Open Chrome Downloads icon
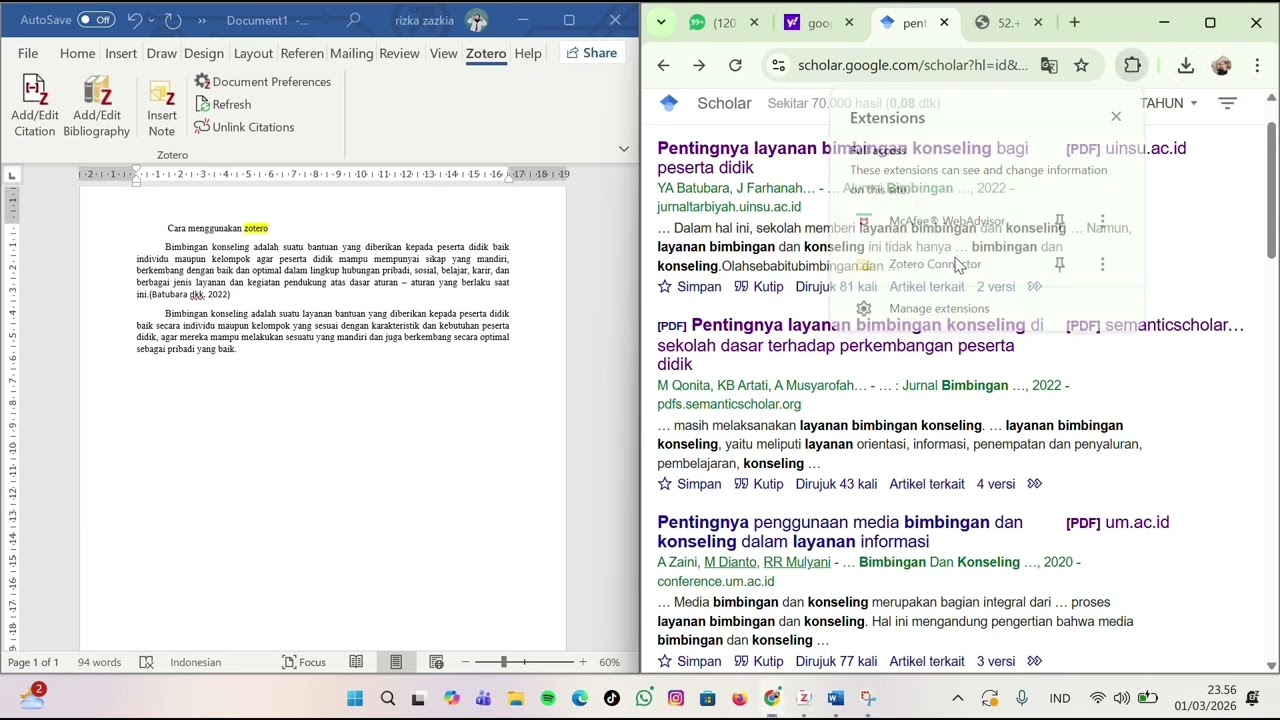This screenshot has width=1280, height=720. pos(1186,65)
